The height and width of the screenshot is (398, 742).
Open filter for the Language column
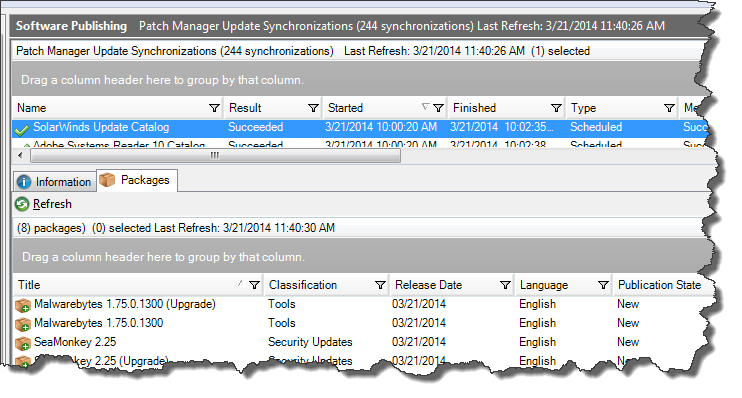pyautogui.click(x=603, y=285)
